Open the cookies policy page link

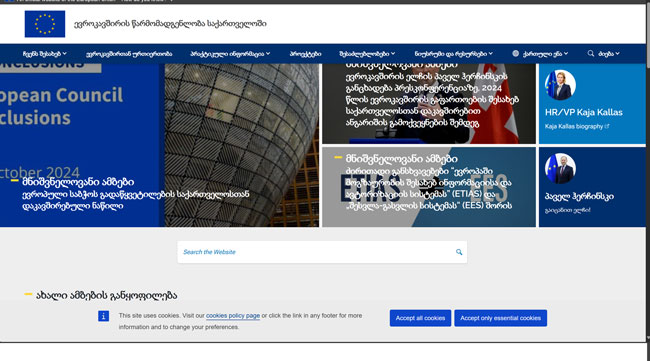(x=233, y=316)
